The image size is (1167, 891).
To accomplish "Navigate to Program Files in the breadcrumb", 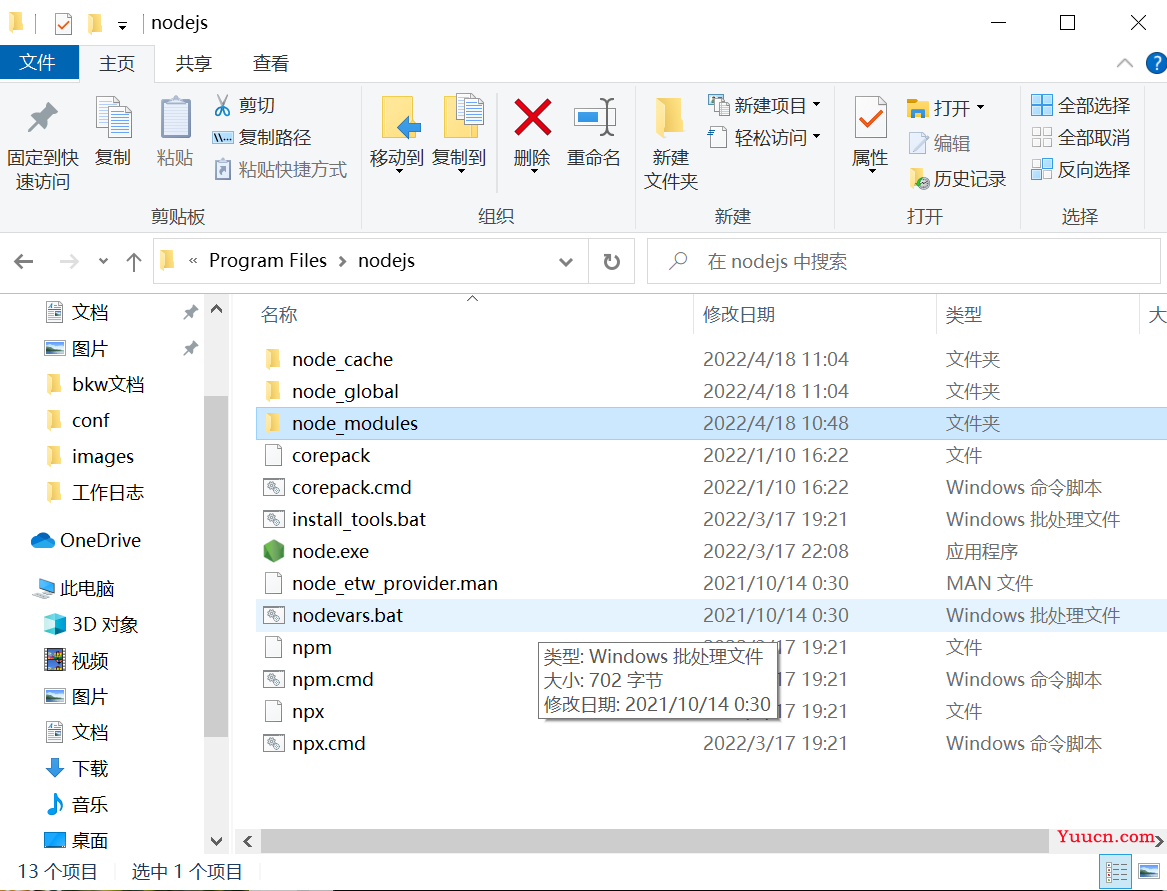I will coord(268,261).
